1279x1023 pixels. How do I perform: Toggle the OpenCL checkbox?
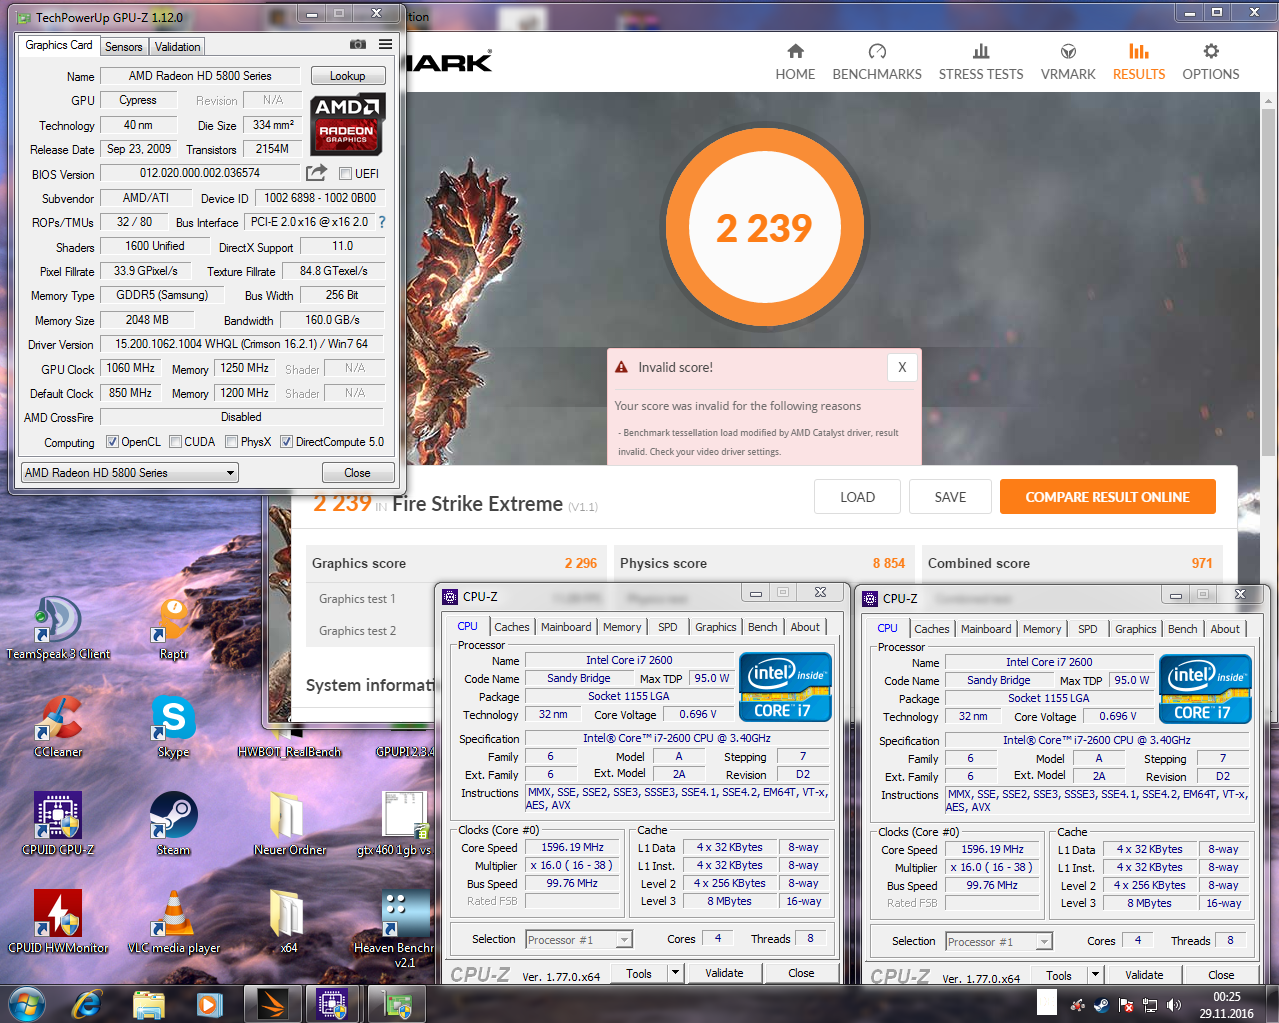(112, 442)
